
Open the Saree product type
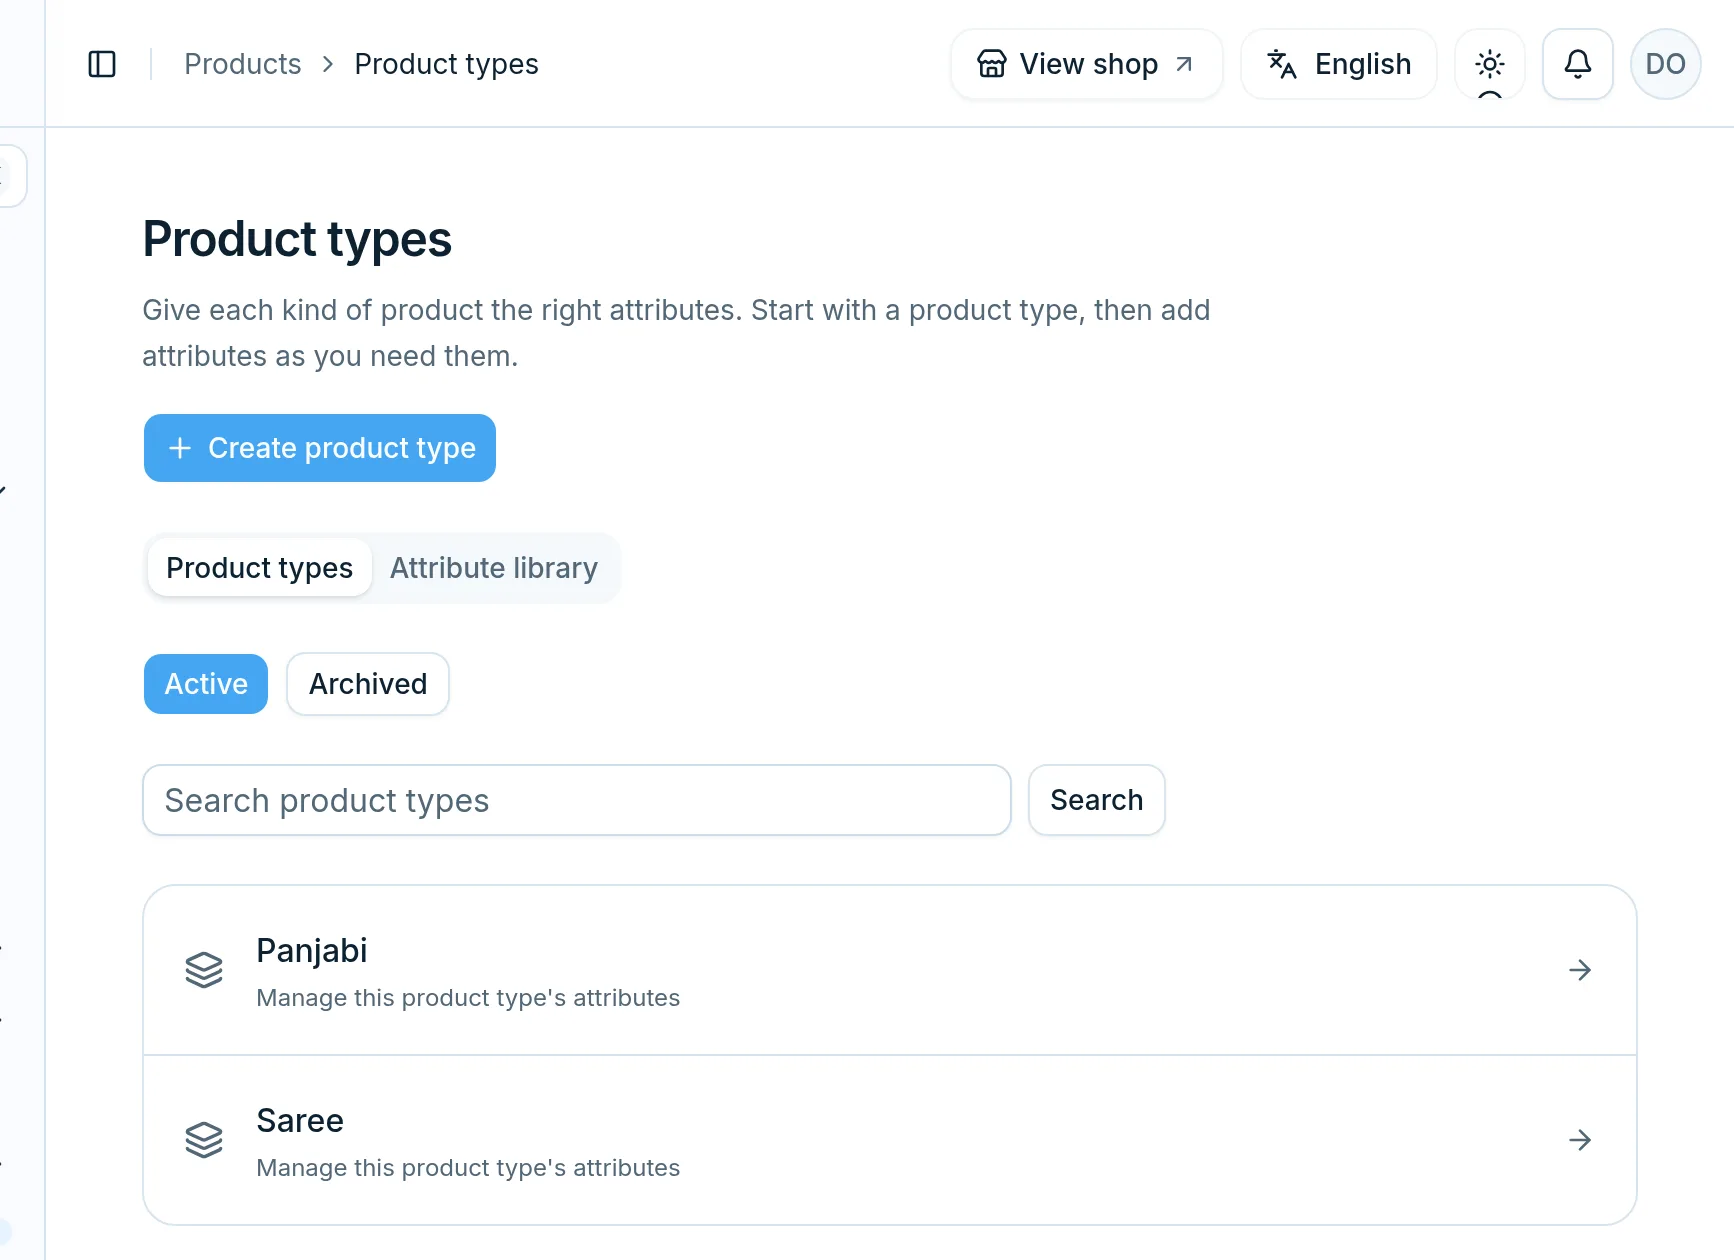coord(890,1140)
